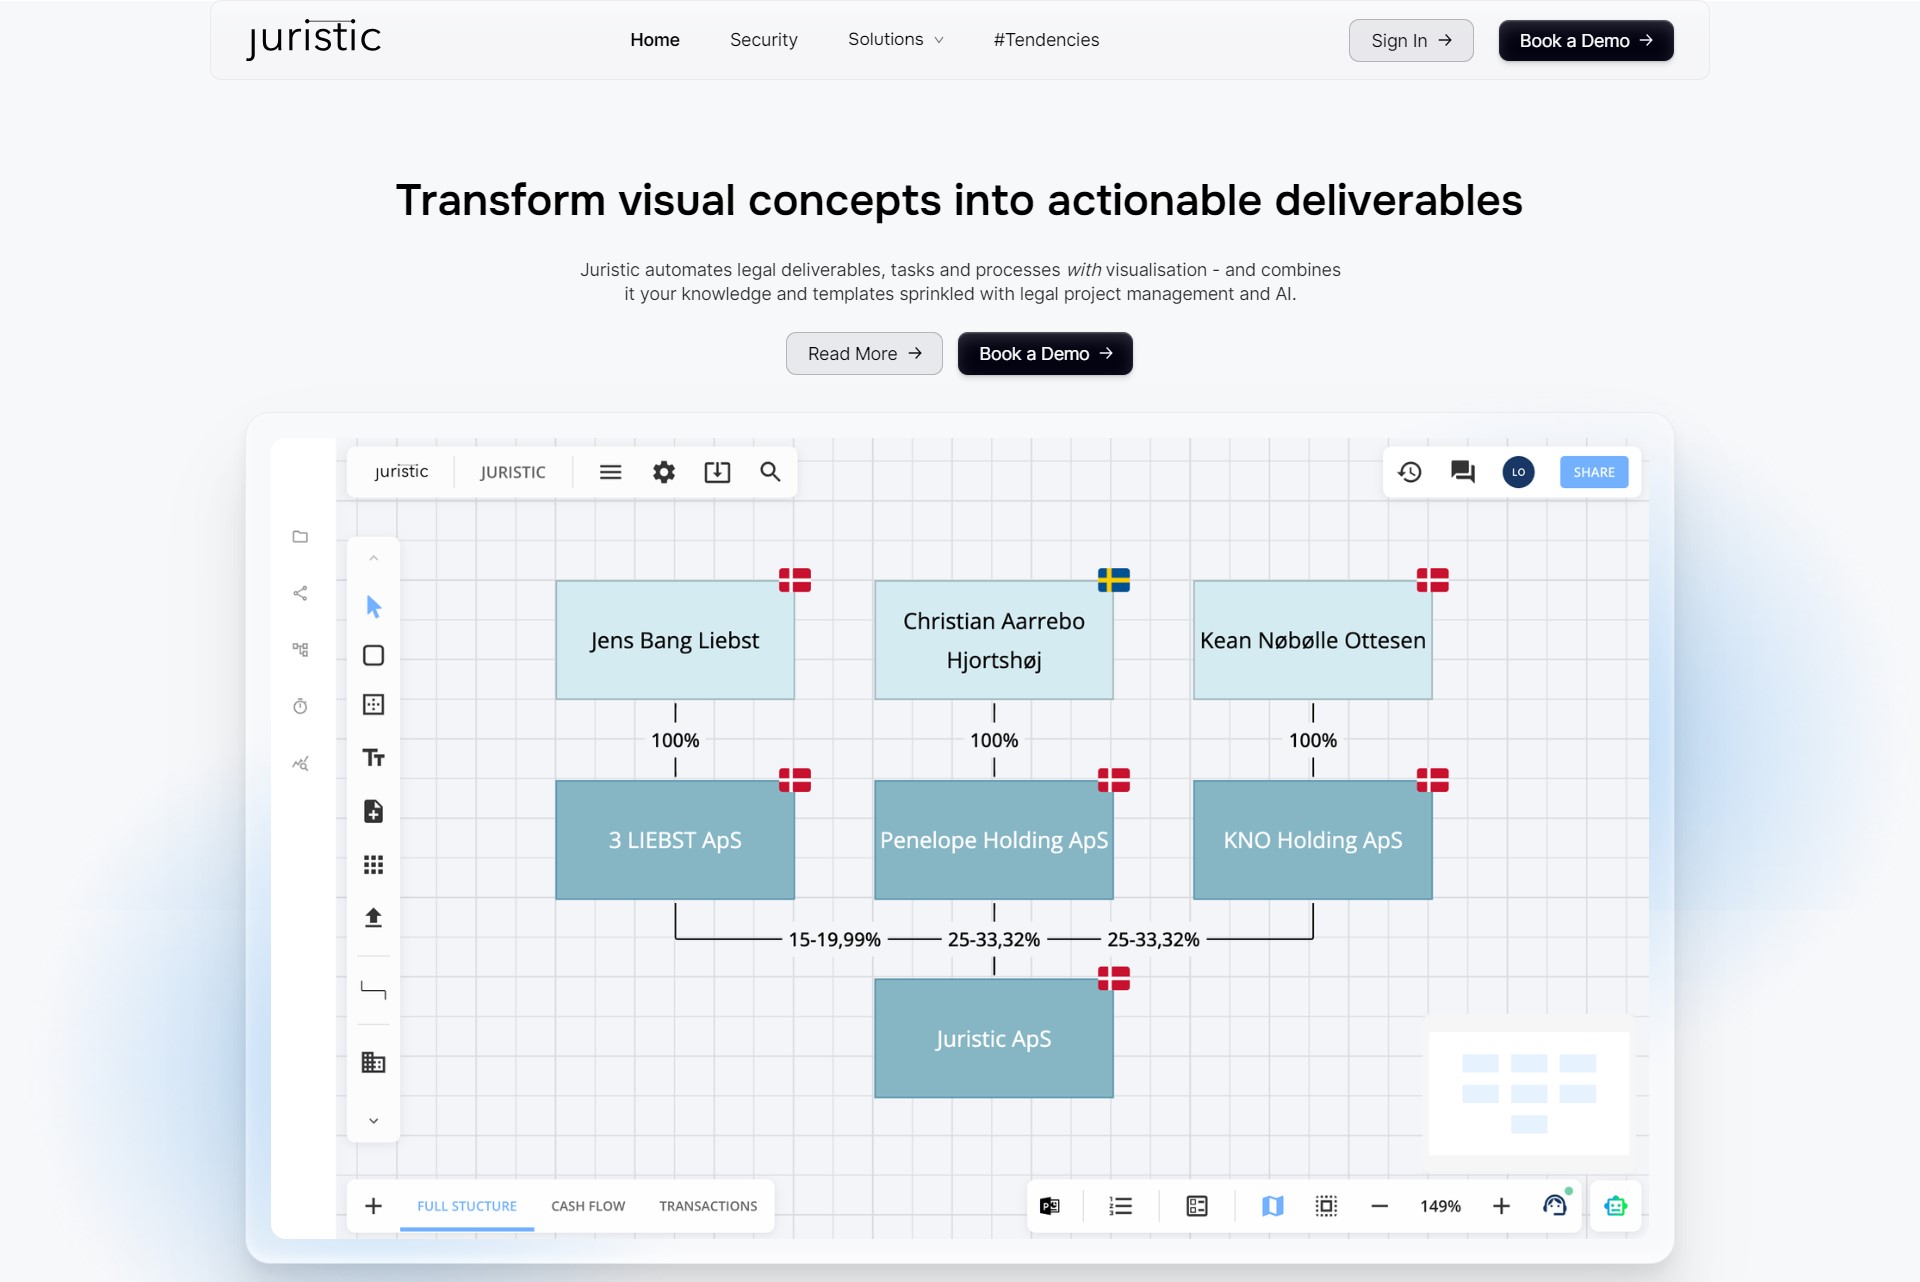Click the settings gear icon
Screen dimensions: 1920x1282
662,471
